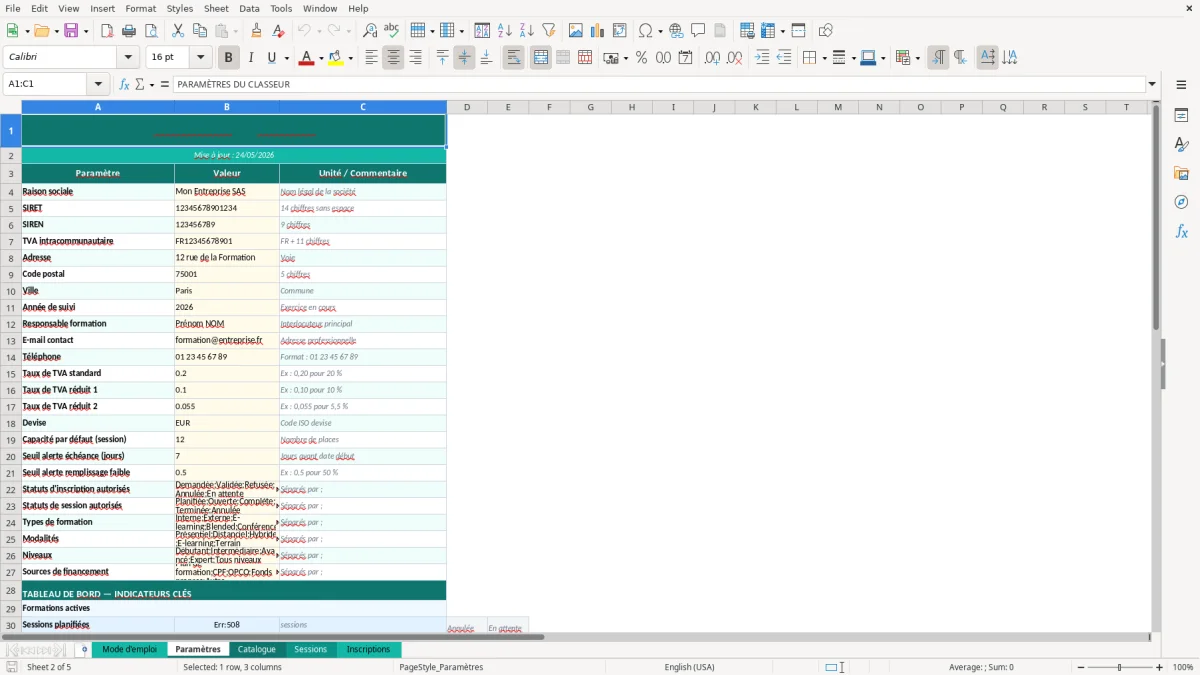1200x675 pixels.
Task: Open the sidebar Navigator compass
Action: (1181, 202)
